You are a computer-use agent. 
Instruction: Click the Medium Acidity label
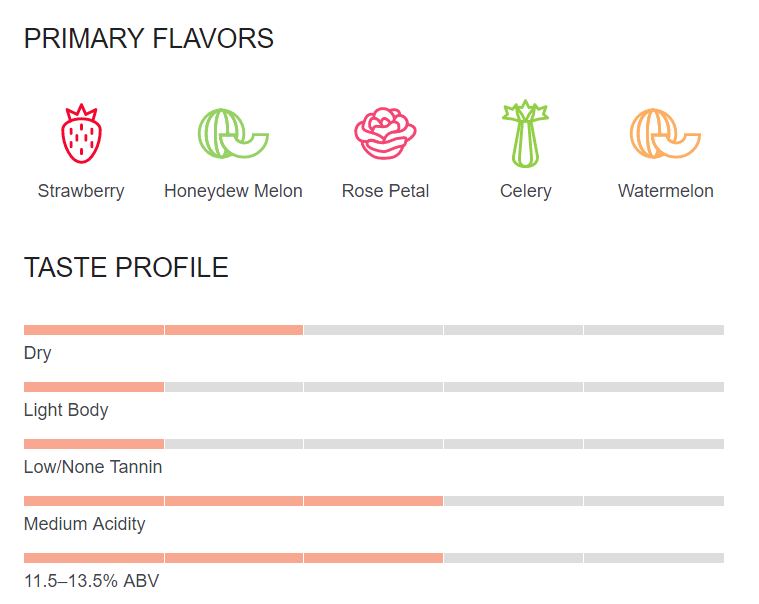[x=85, y=524]
